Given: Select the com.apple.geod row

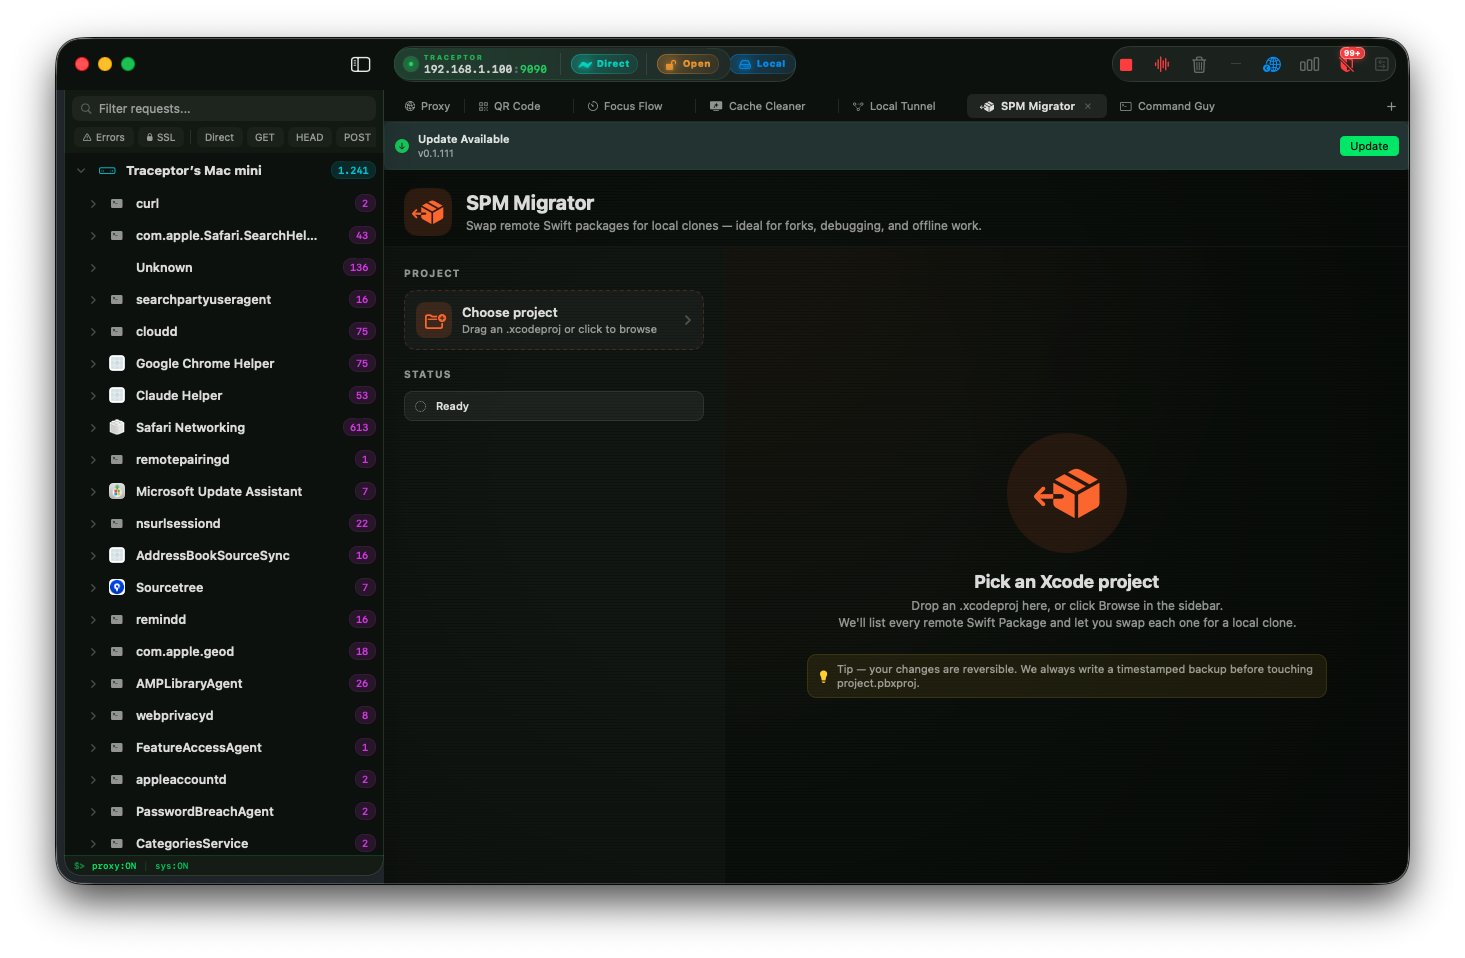Looking at the screenshot, I should [x=225, y=651].
